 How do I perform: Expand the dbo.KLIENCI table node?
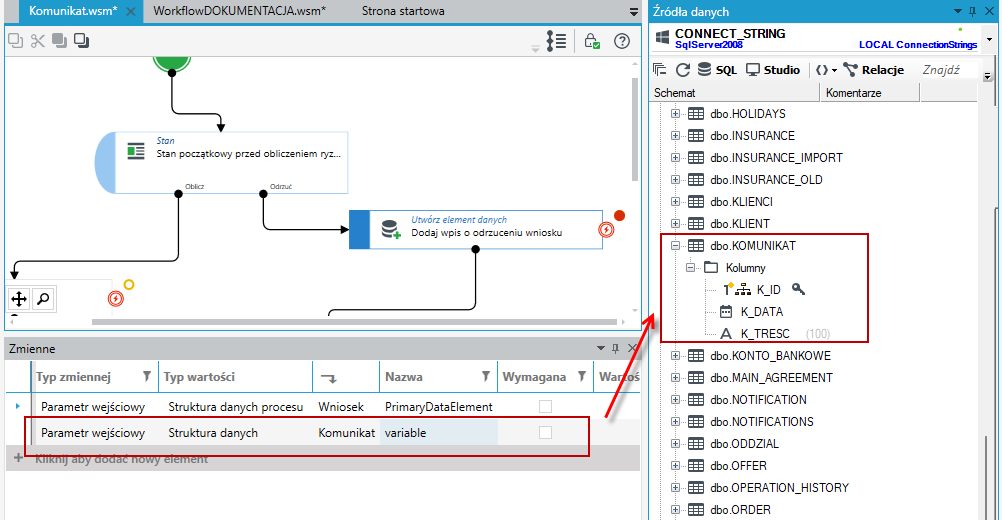(x=675, y=202)
